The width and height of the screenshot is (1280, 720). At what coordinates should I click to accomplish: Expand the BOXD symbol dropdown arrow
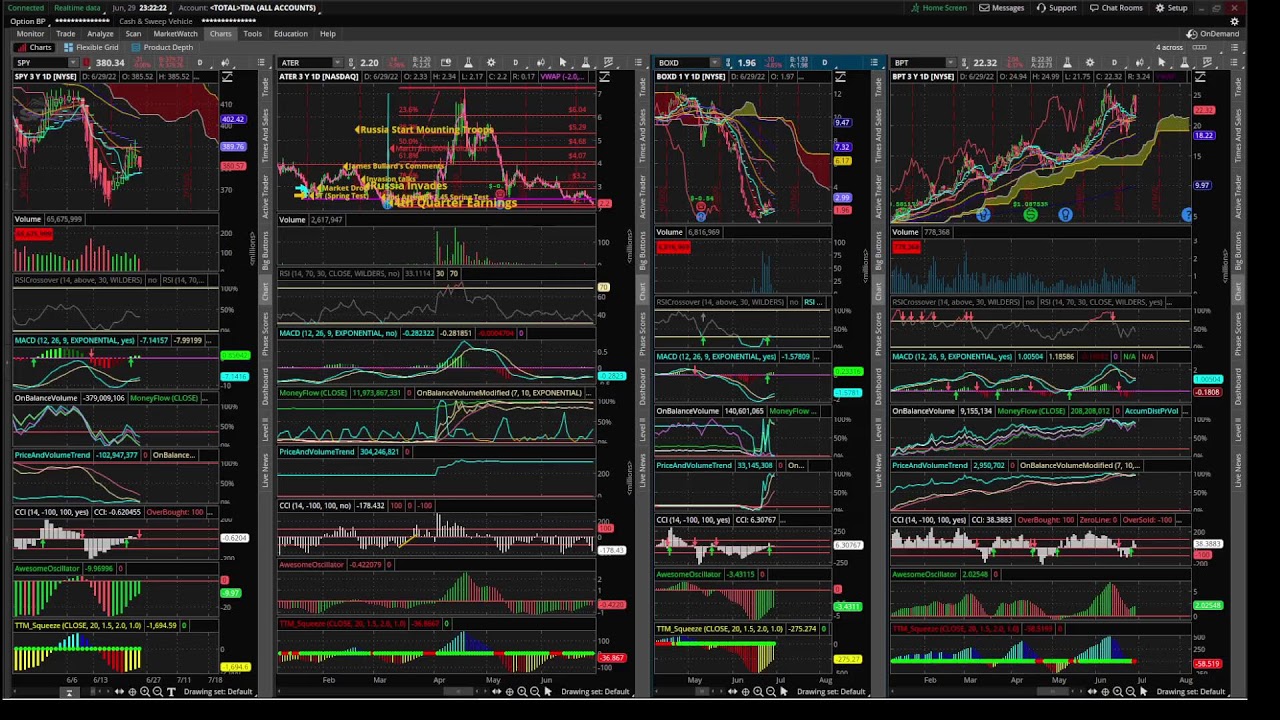[715, 63]
